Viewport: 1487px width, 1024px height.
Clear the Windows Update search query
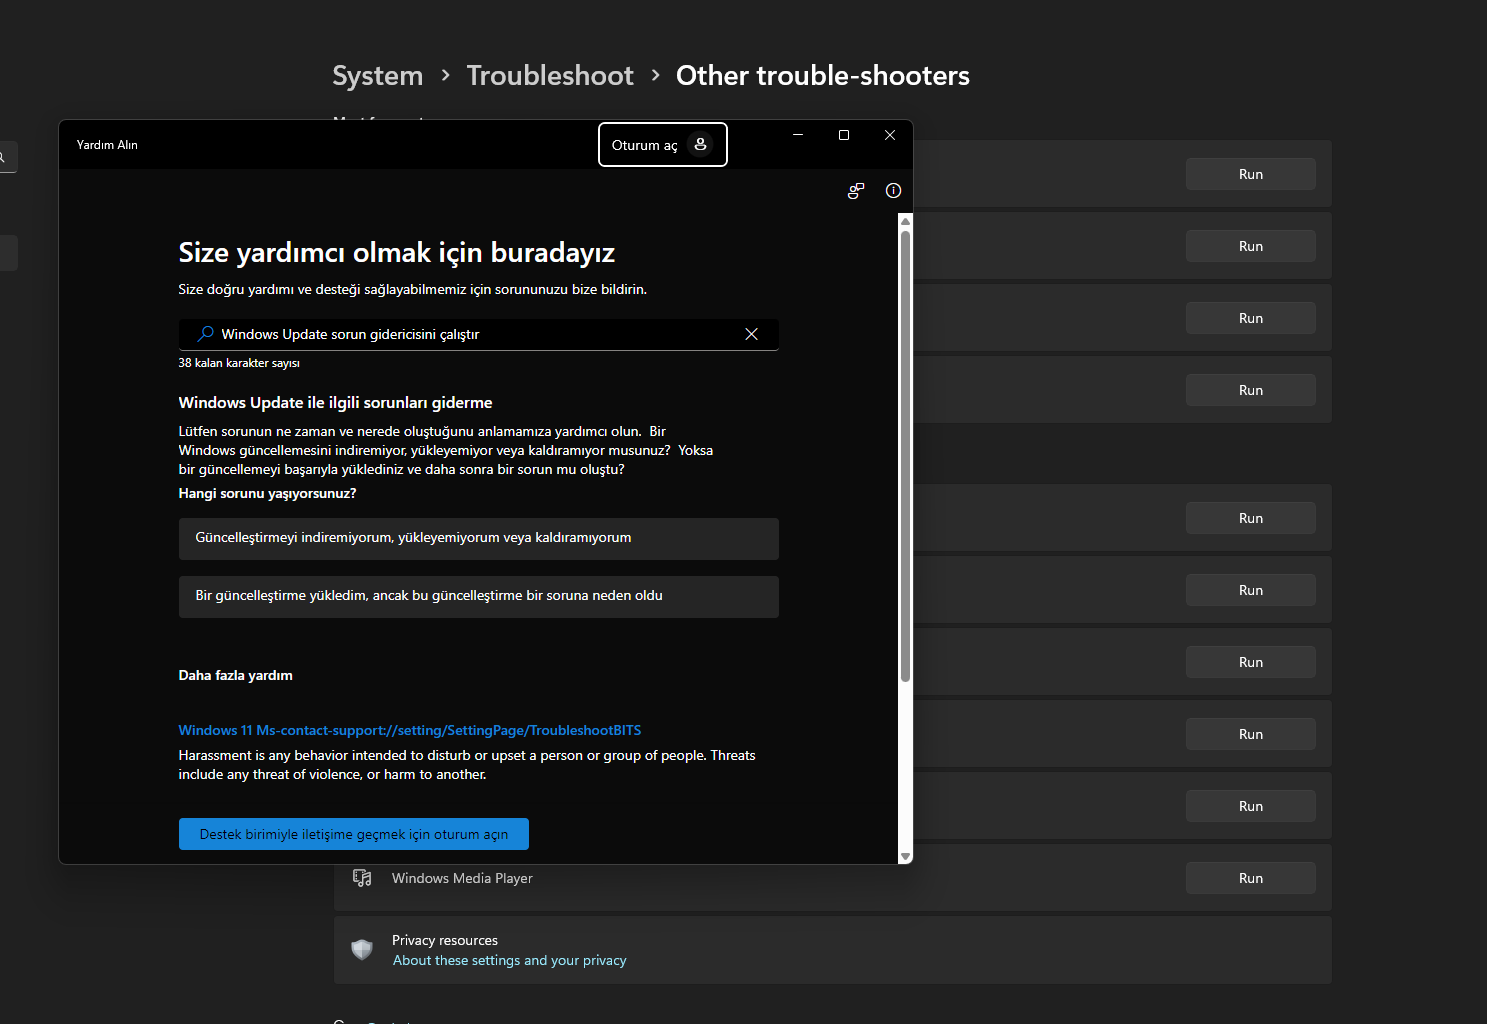coord(751,334)
